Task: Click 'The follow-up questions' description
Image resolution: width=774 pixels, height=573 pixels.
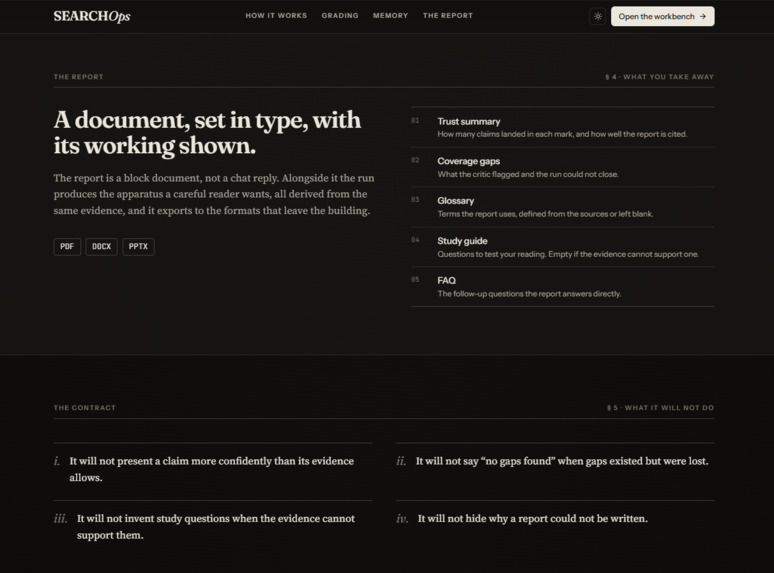Action: (529, 294)
